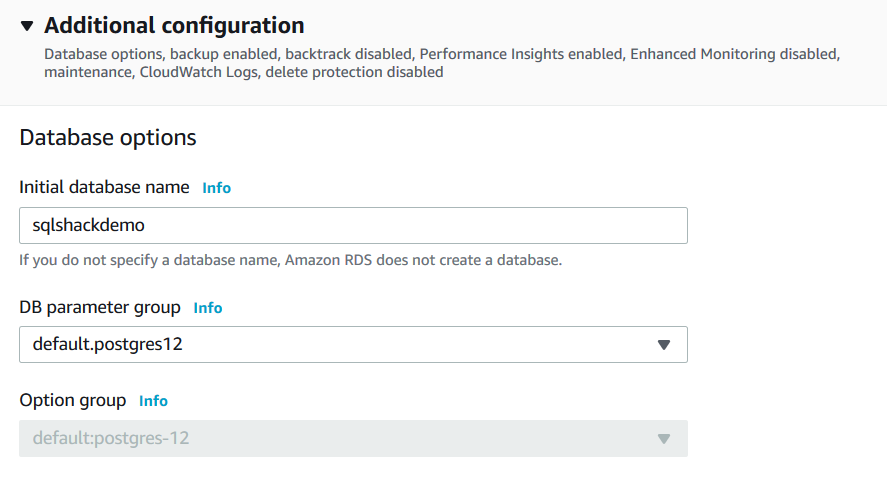Screen dimensions: 887x477
Task: Click the grayed Option group arrow icon
Action: pyautogui.click(x=663, y=438)
